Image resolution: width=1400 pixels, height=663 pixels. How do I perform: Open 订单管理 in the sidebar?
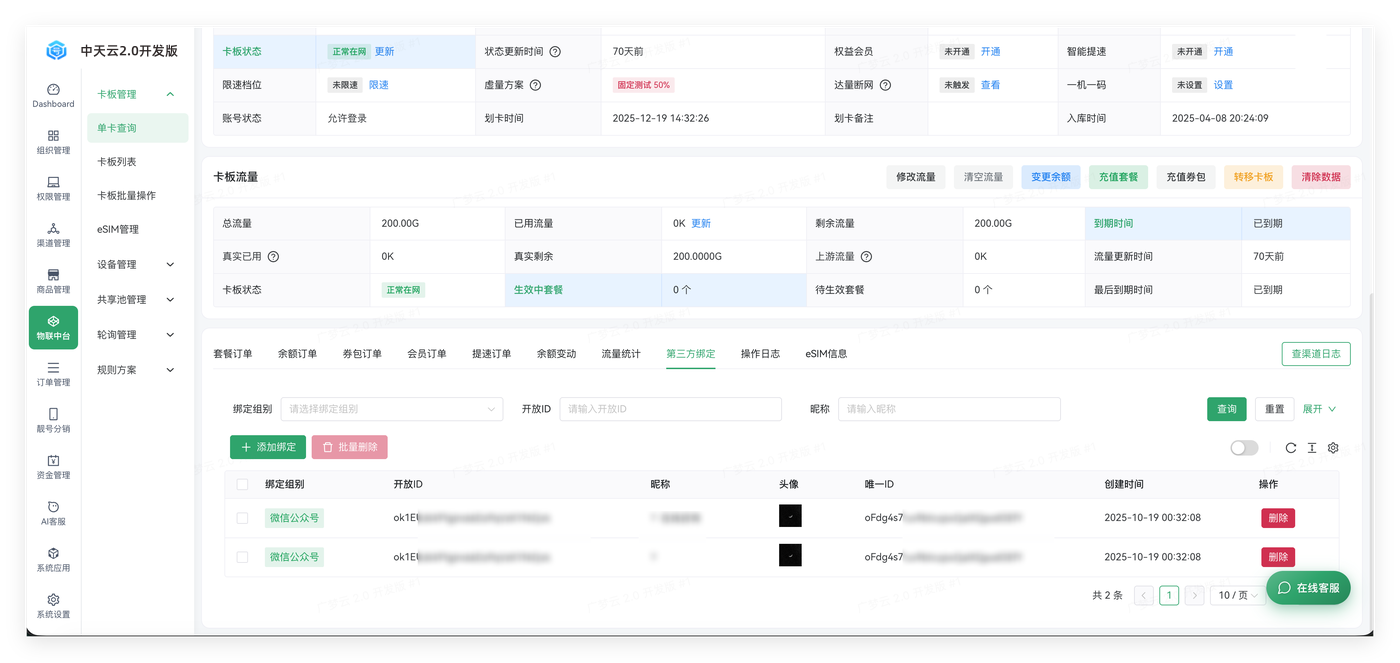point(53,374)
